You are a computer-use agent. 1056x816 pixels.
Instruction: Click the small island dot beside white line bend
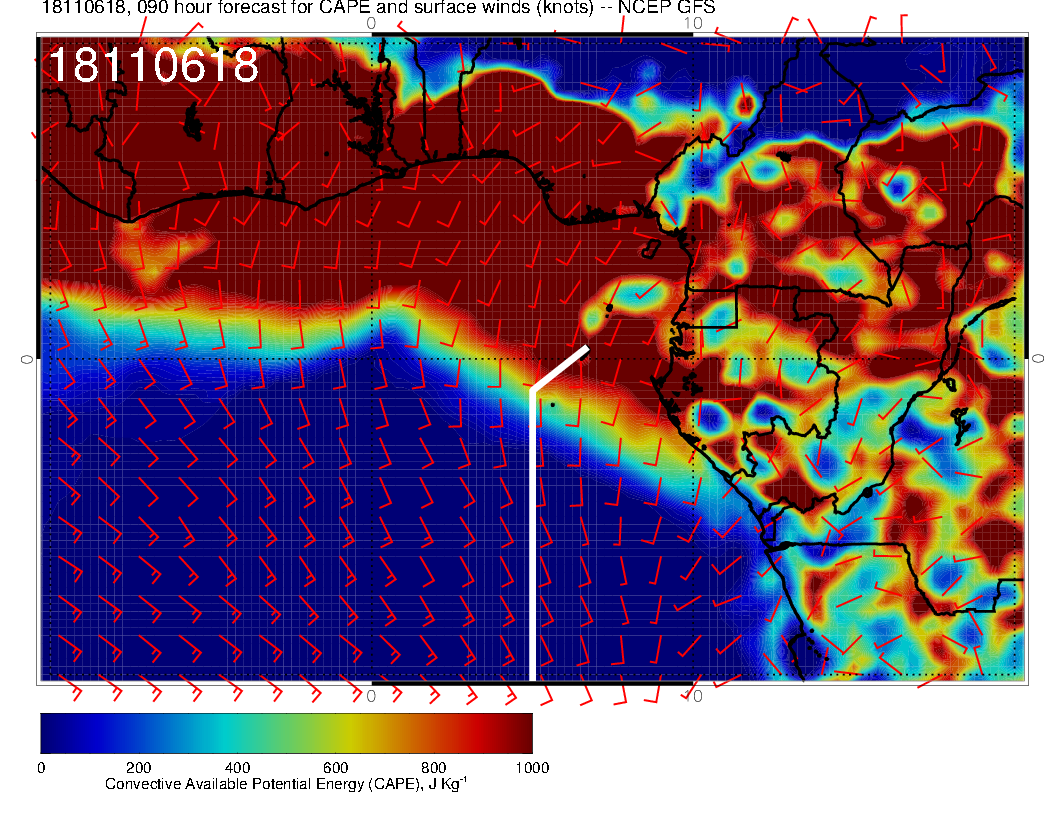tap(551, 404)
